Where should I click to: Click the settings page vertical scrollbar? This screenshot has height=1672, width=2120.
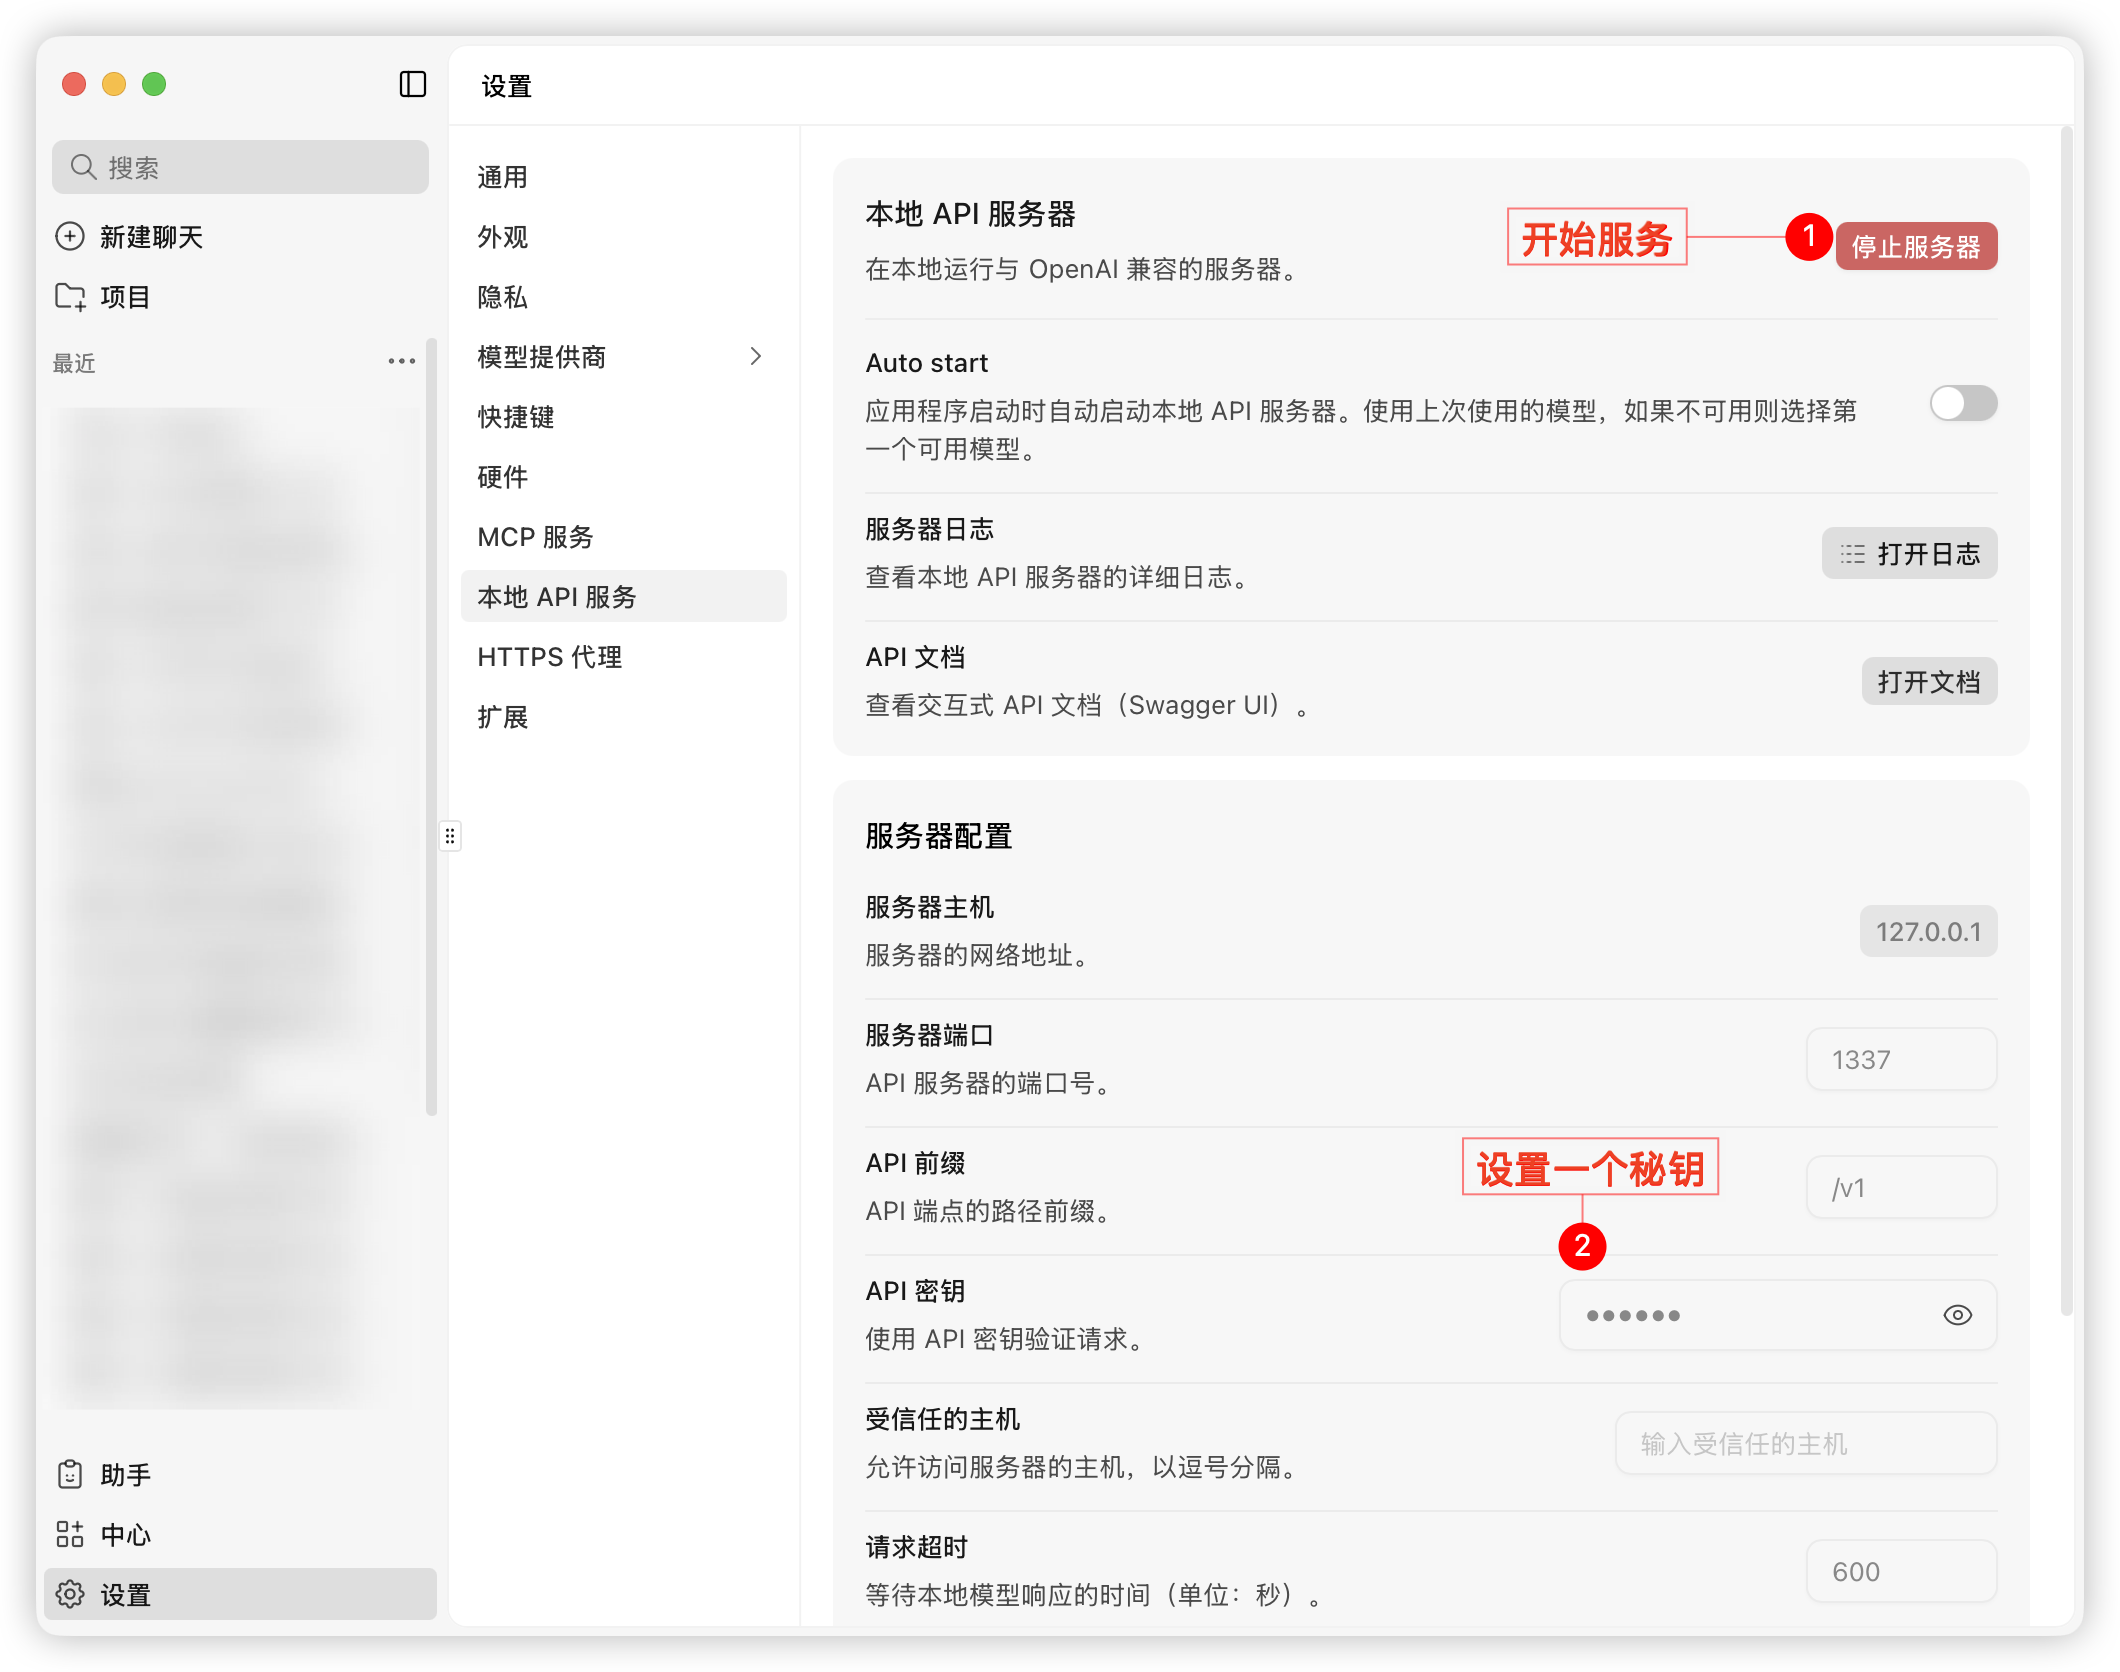tap(2066, 720)
